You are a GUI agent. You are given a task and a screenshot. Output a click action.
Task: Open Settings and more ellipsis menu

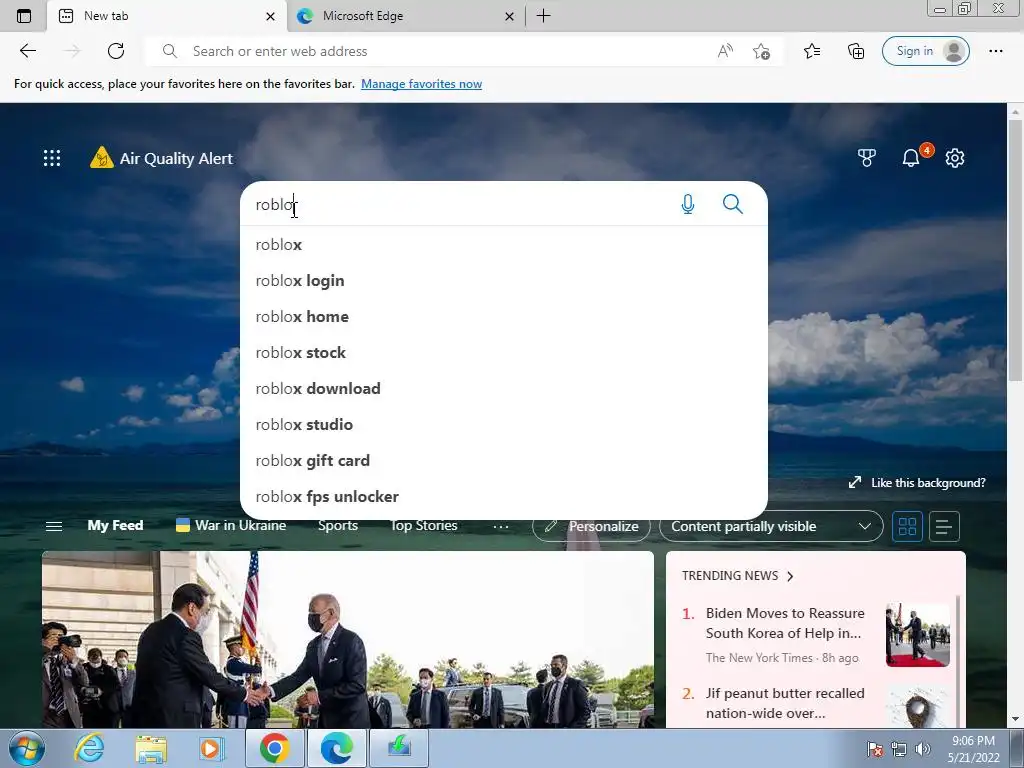click(995, 51)
